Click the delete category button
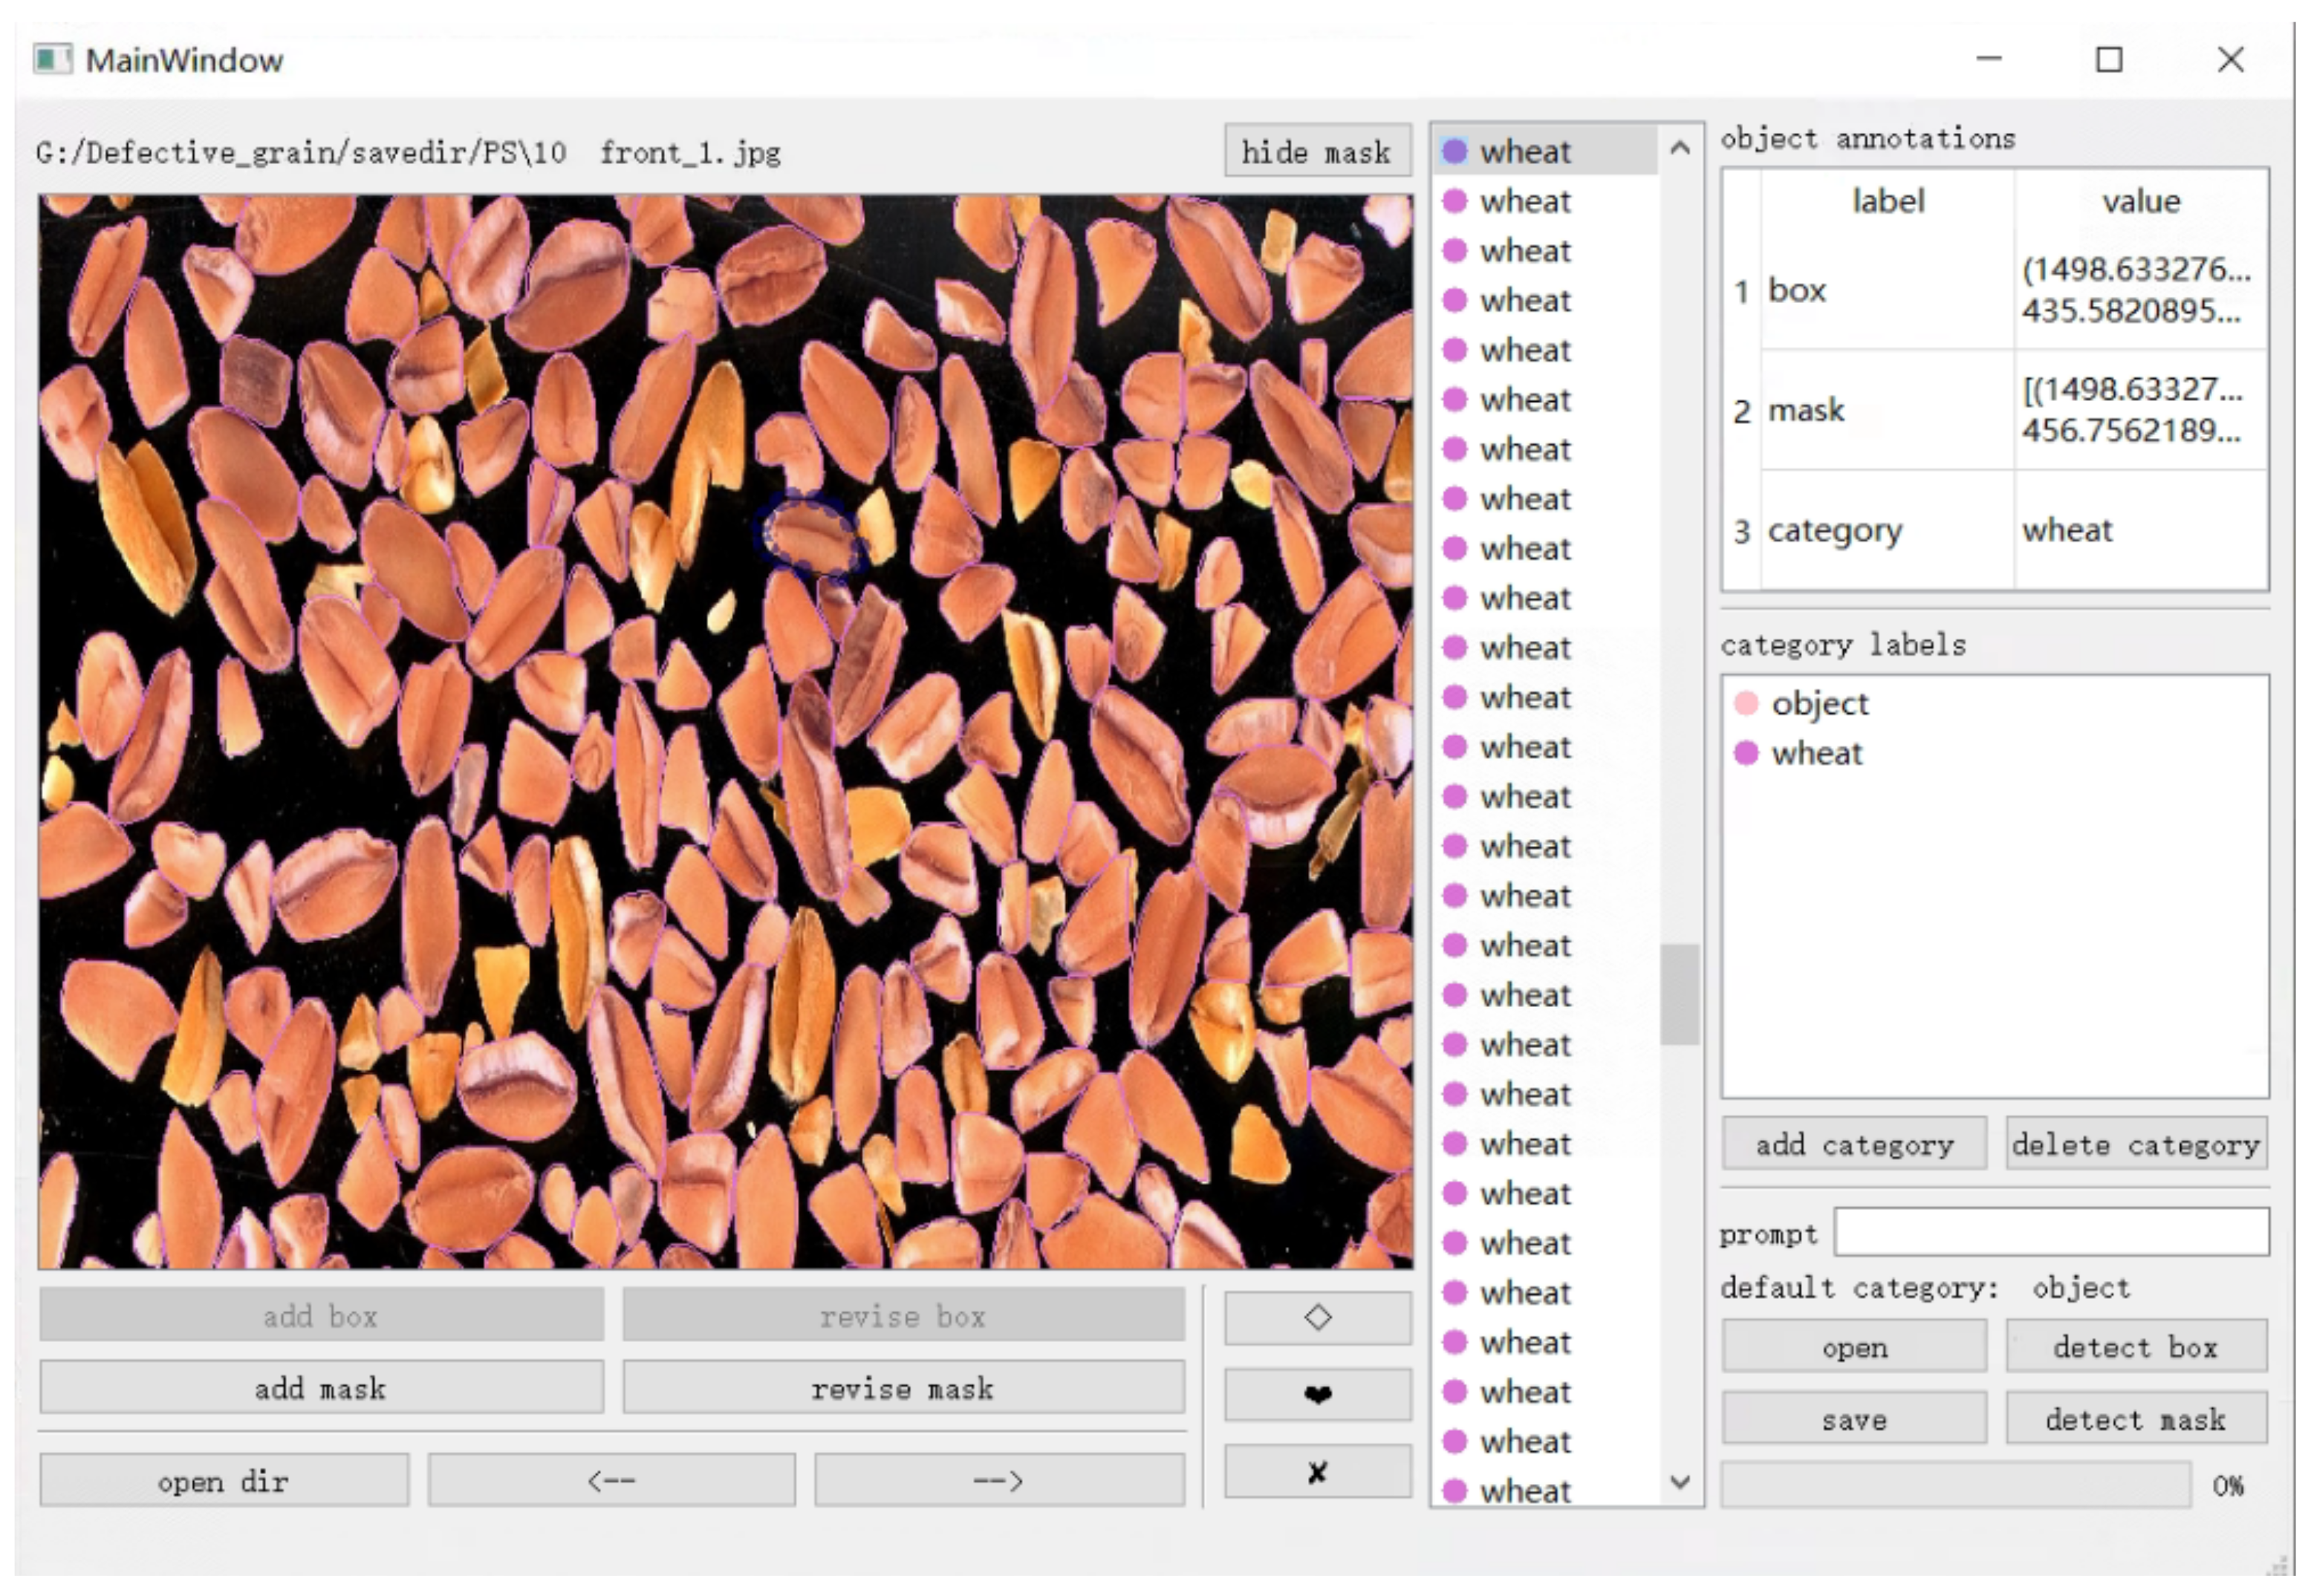Viewport: 2314px width, 1596px height. 2137,1143
